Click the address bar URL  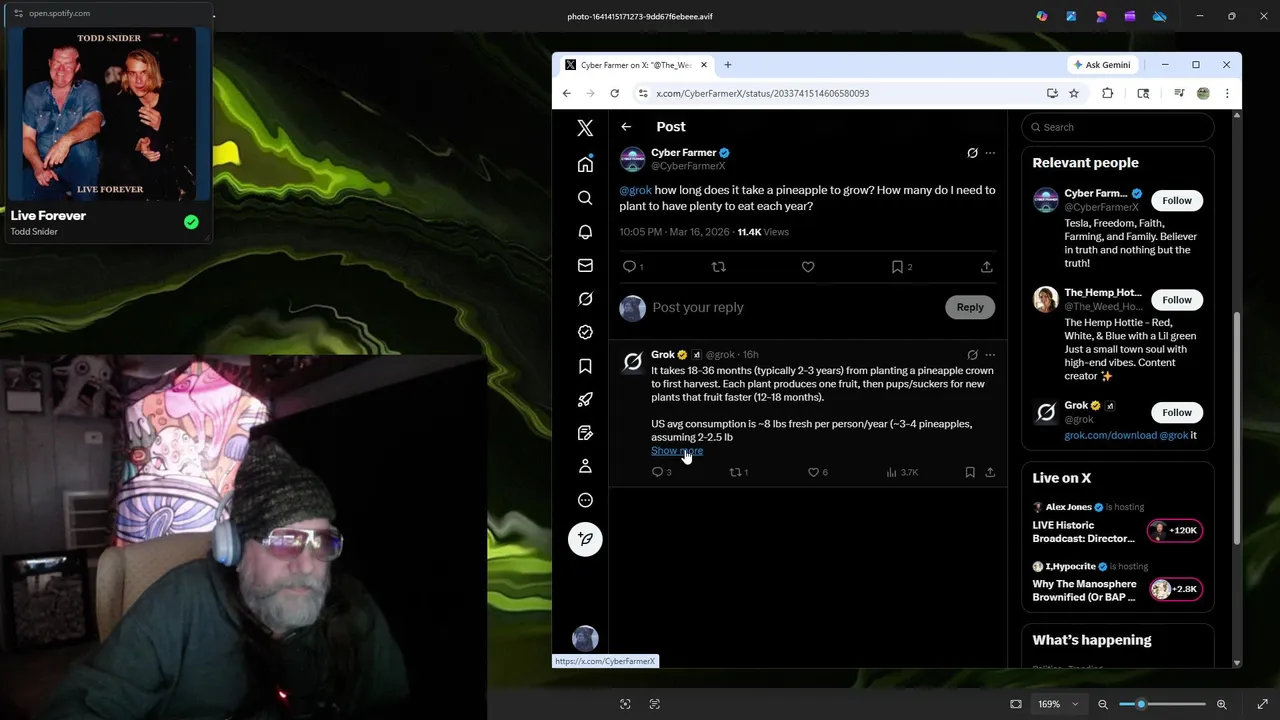(x=762, y=93)
